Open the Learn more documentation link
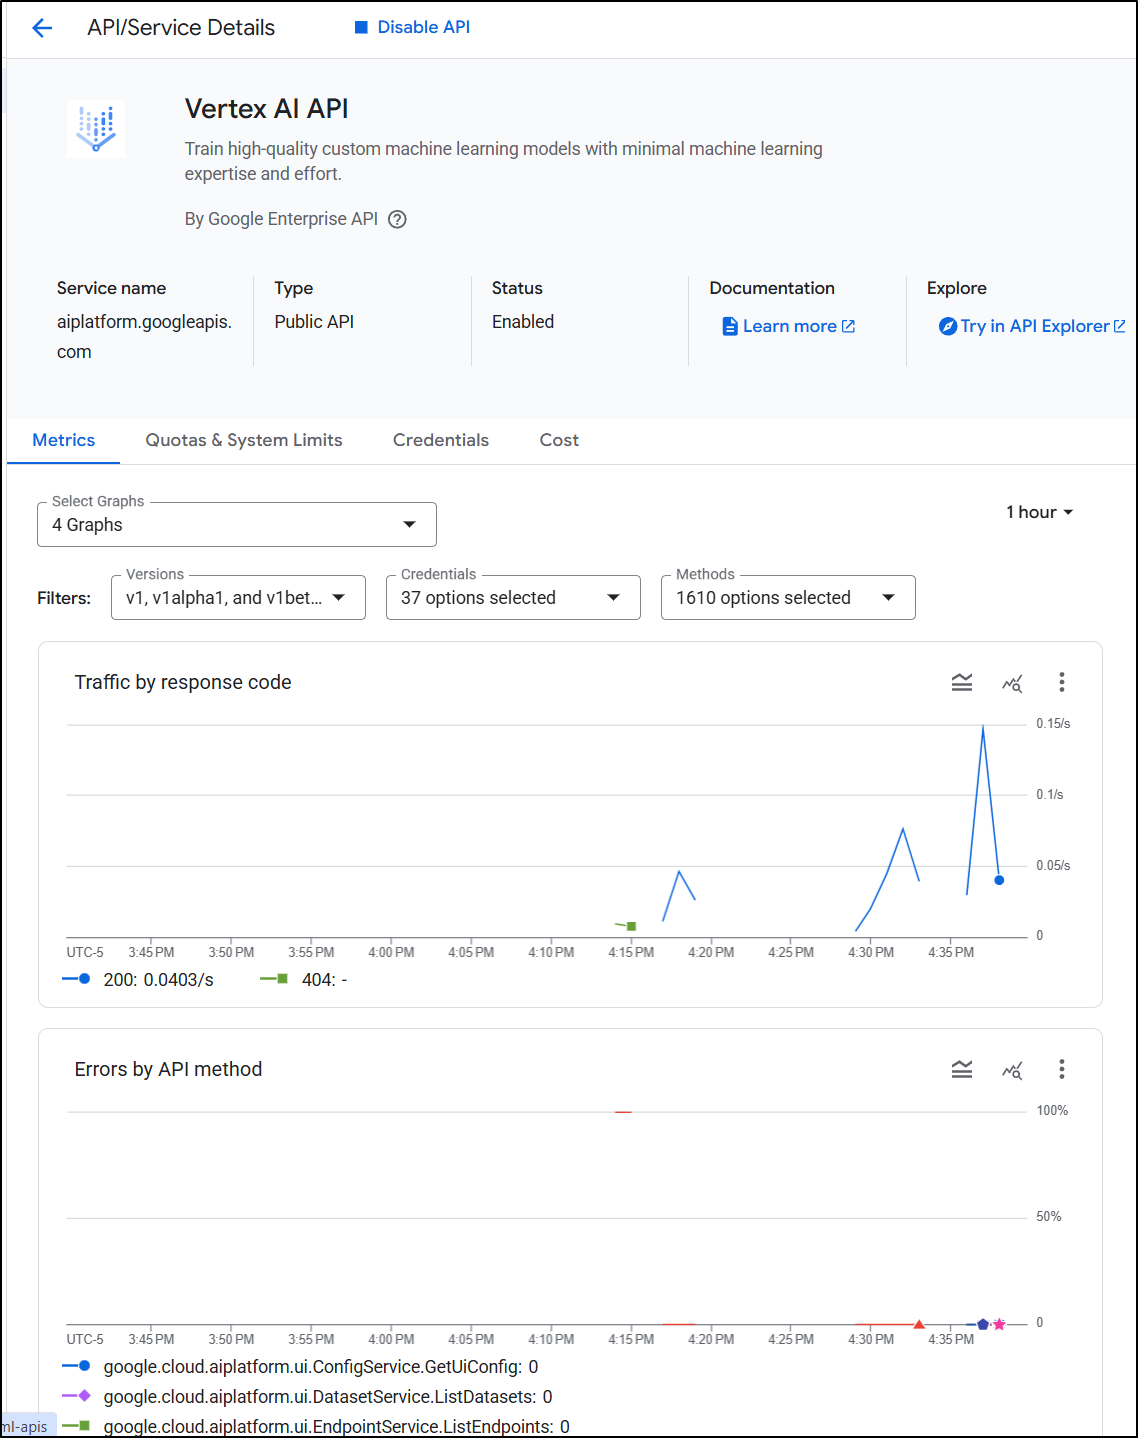This screenshot has width=1138, height=1438. (799, 326)
